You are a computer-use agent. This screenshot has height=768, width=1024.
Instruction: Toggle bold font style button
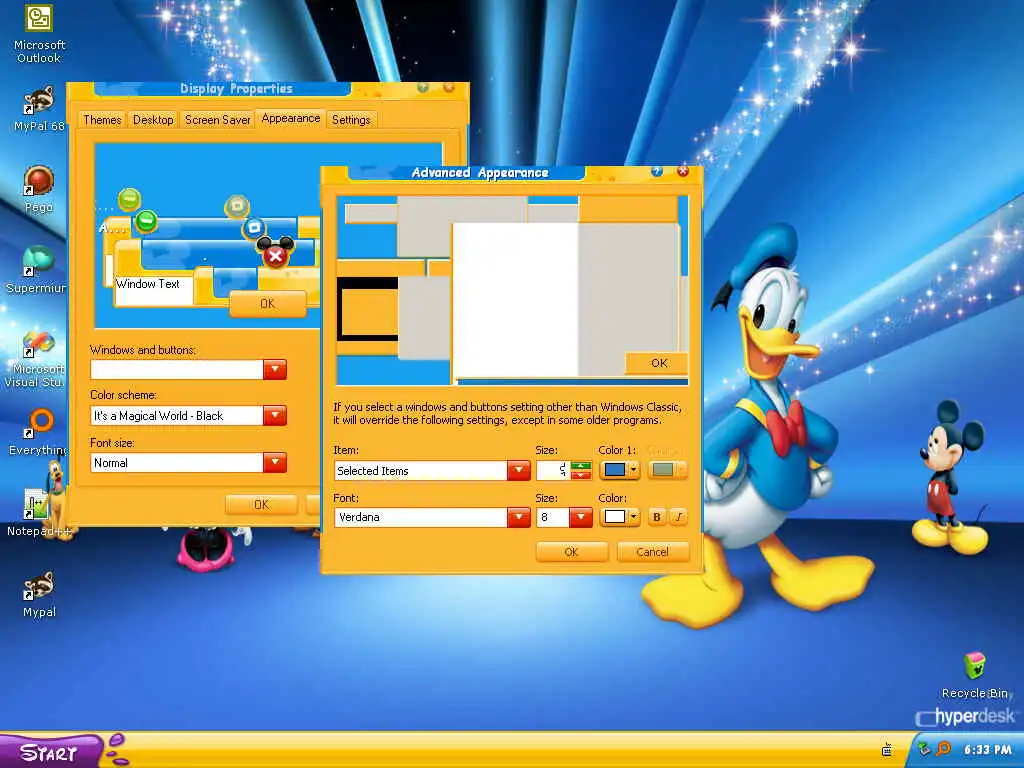click(x=657, y=517)
